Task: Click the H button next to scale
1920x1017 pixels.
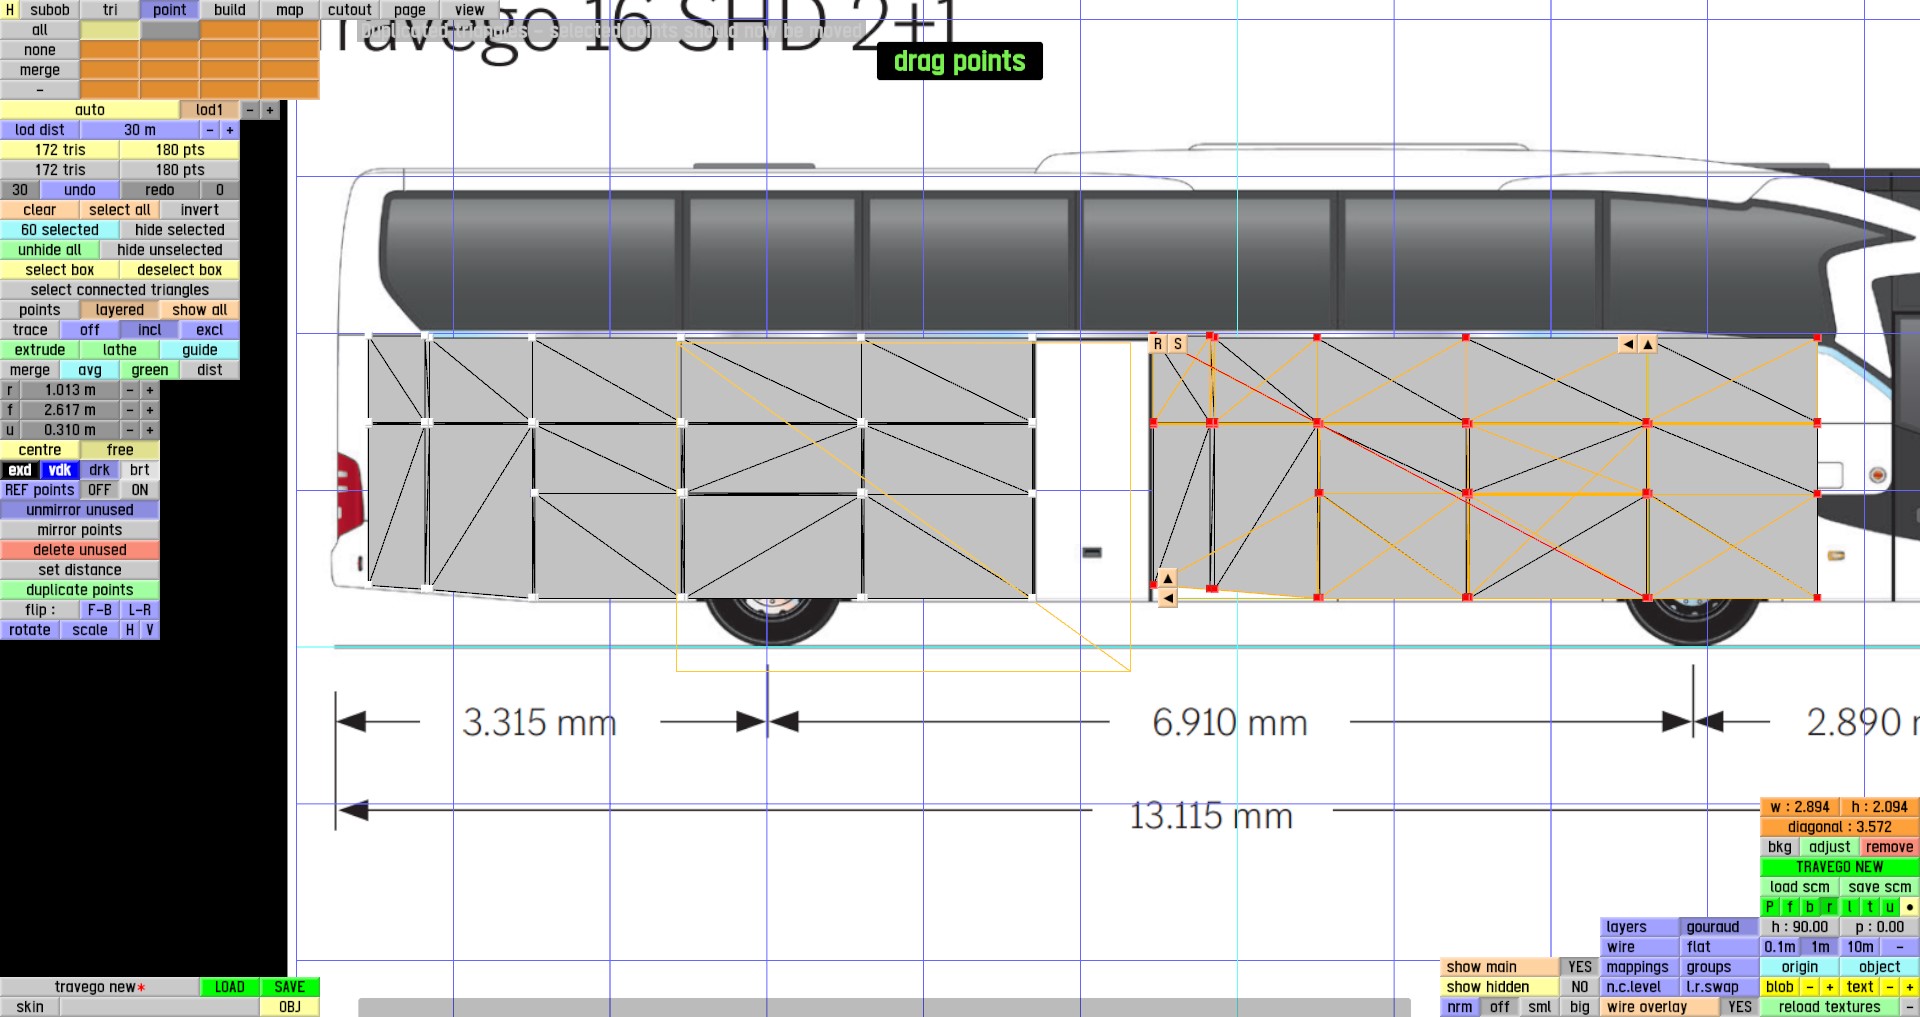Action: click(x=130, y=630)
